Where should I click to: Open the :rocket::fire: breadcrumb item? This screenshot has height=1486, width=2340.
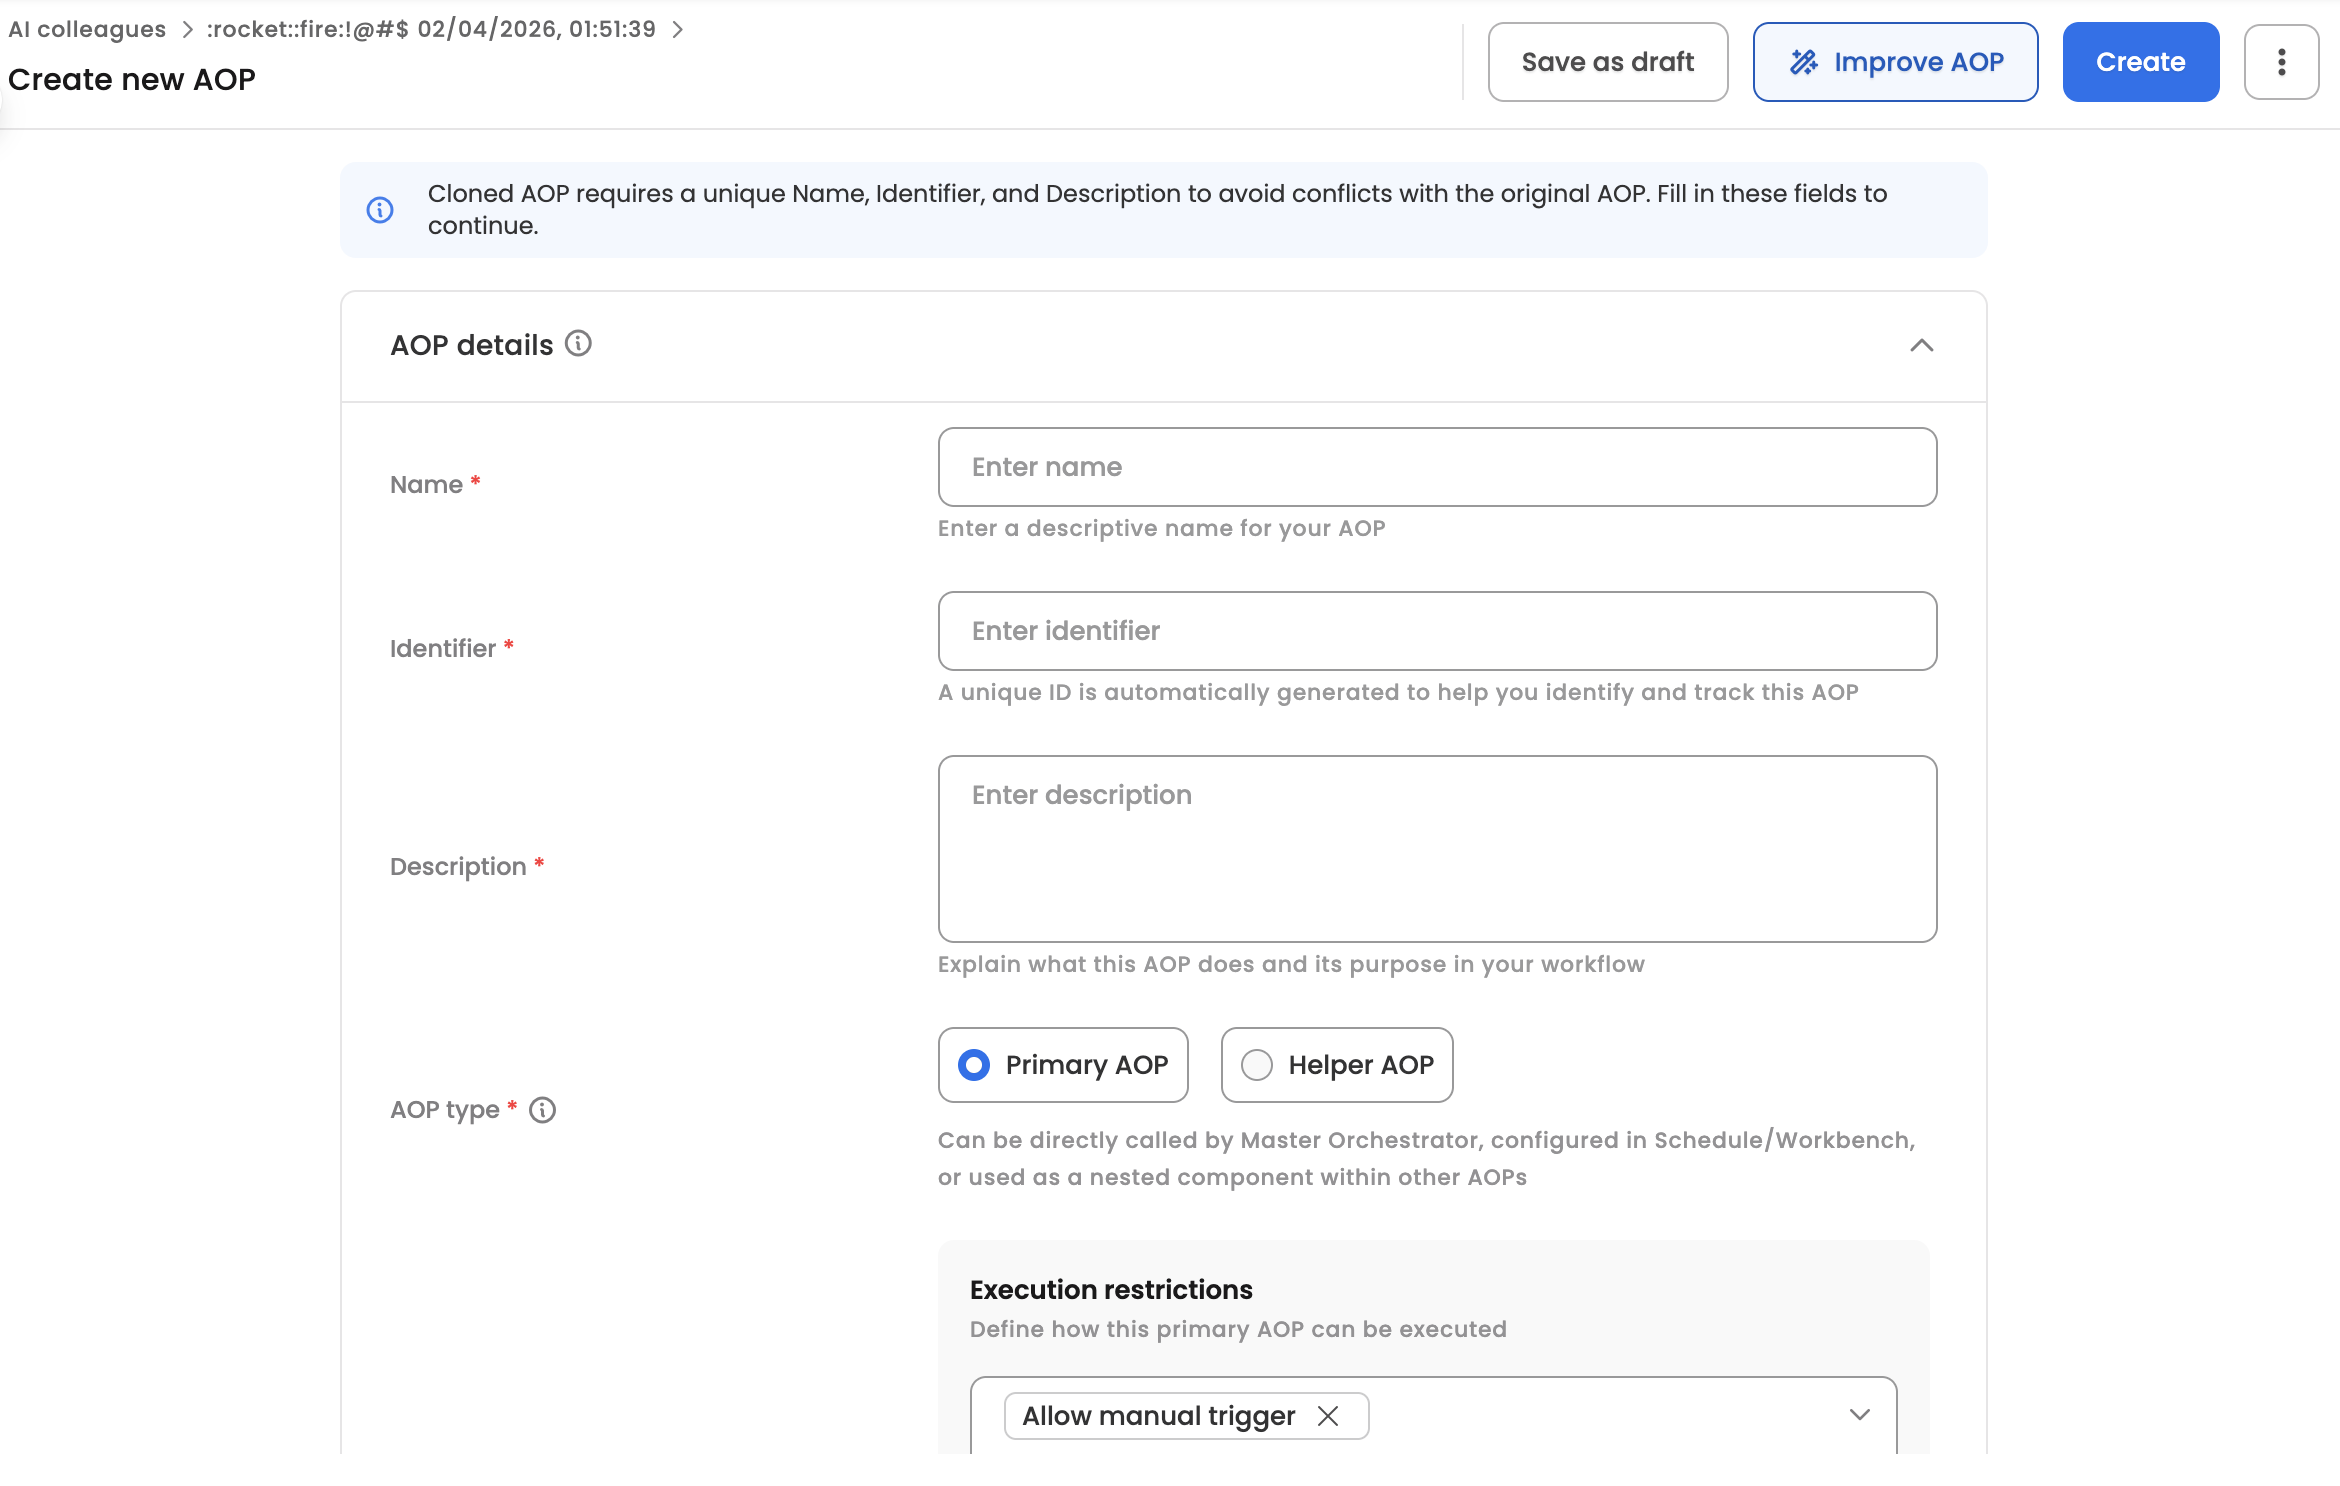click(431, 29)
